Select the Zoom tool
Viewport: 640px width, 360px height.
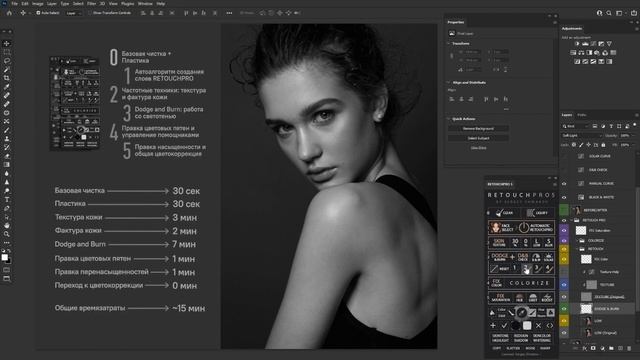[7, 234]
